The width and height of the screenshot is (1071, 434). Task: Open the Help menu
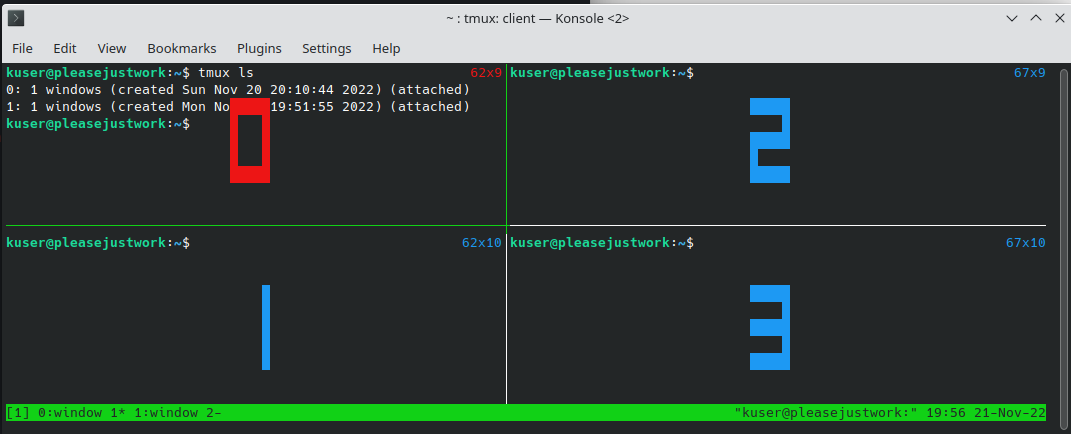click(x=386, y=48)
